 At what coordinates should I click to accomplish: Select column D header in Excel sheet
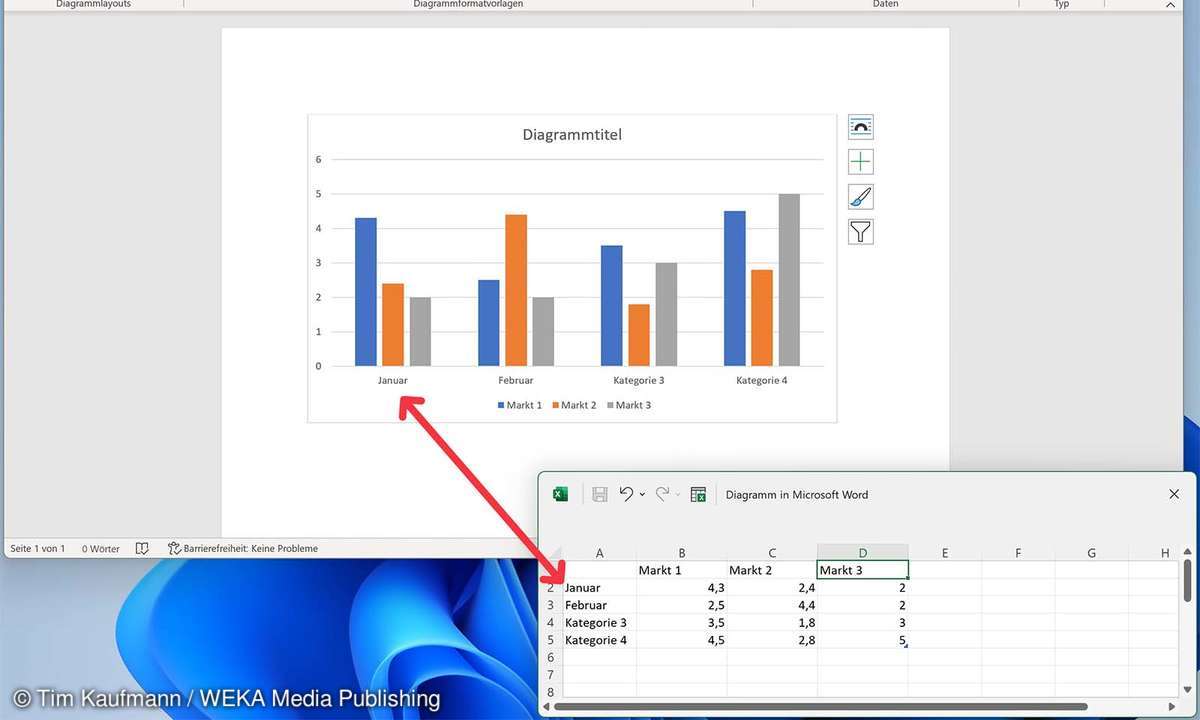[863, 553]
